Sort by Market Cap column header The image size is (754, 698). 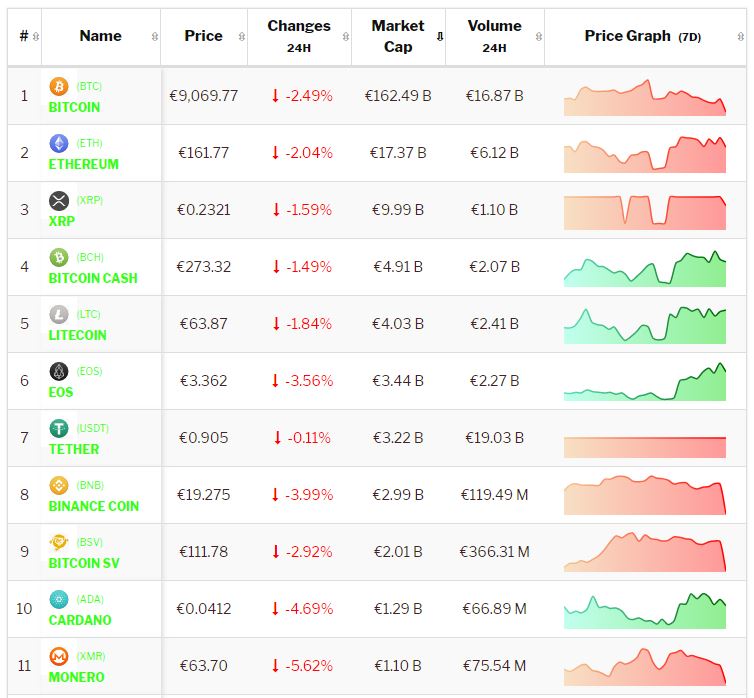pyautogui.click(x=398, y=36)
